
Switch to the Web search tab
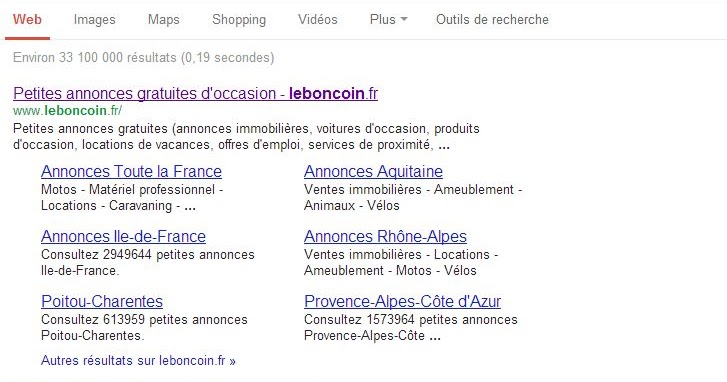tap(27, 19)
